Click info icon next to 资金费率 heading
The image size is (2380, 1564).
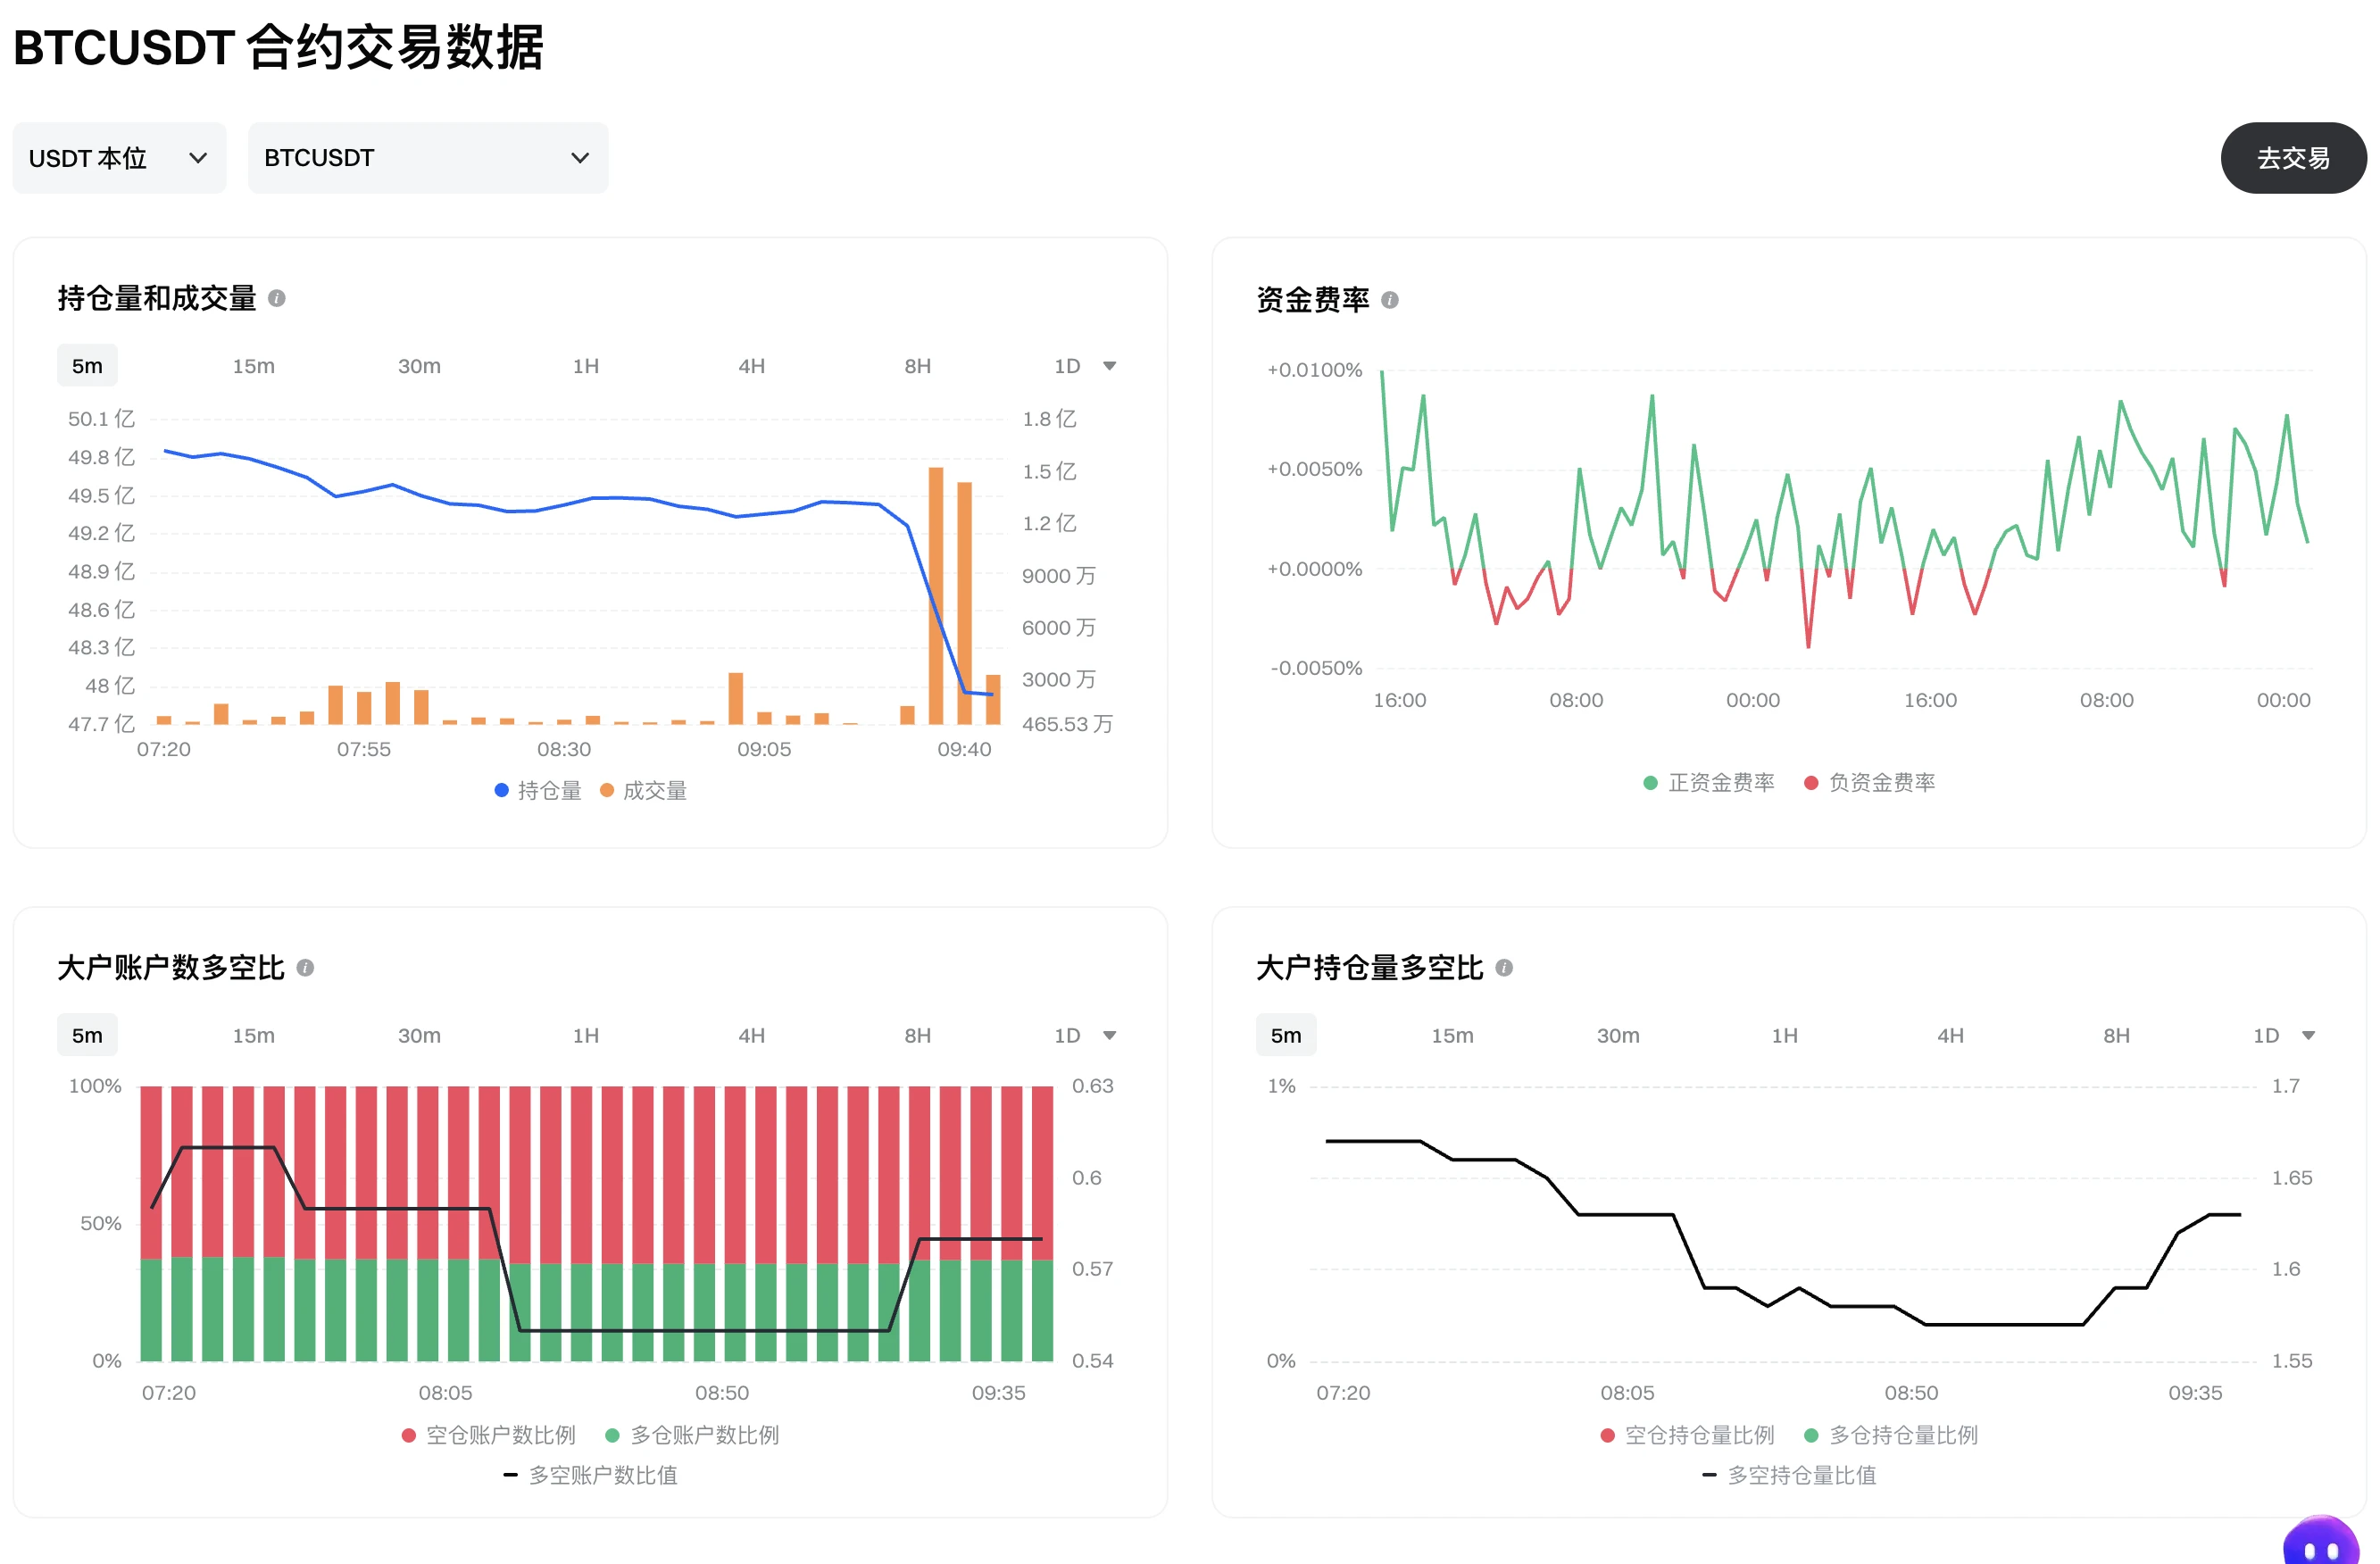pyautogui.click(x=1389, y=300)
